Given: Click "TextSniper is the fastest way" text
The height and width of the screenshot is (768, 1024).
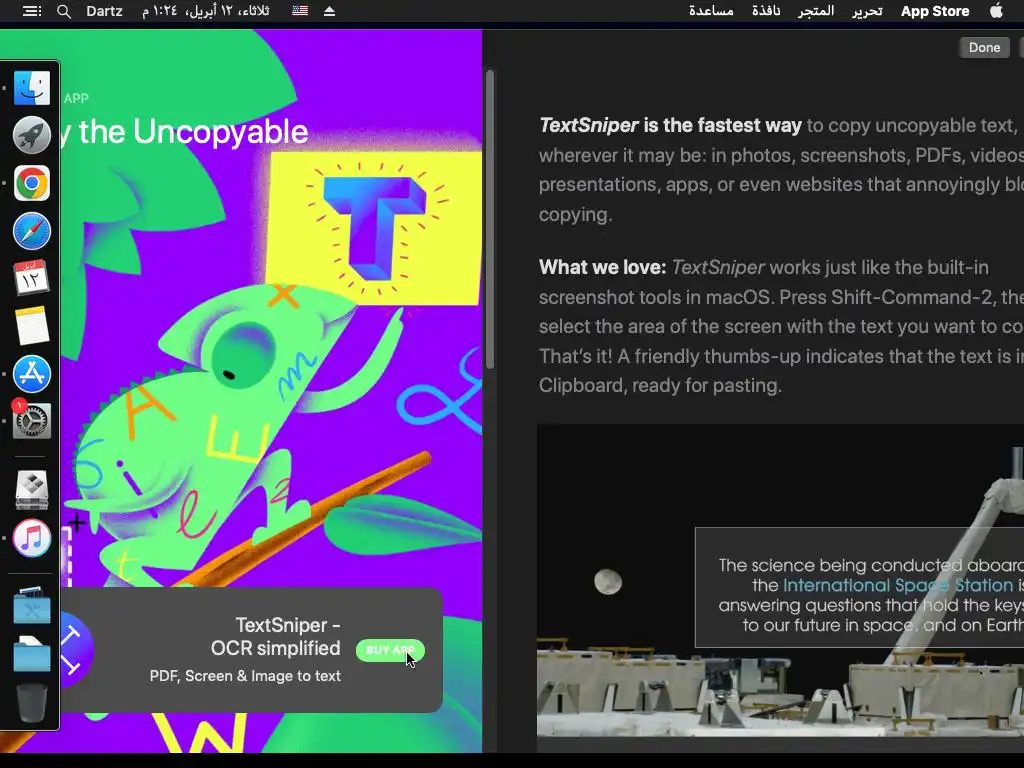Looking at the screenshot, I should 670,125.
